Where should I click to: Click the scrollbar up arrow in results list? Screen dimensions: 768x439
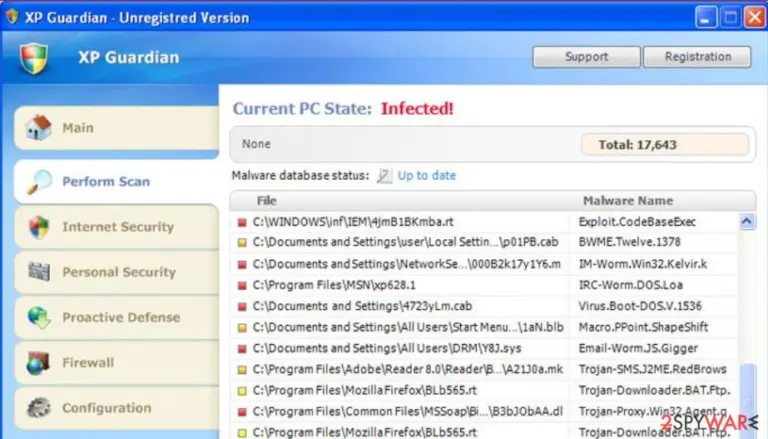746,221
